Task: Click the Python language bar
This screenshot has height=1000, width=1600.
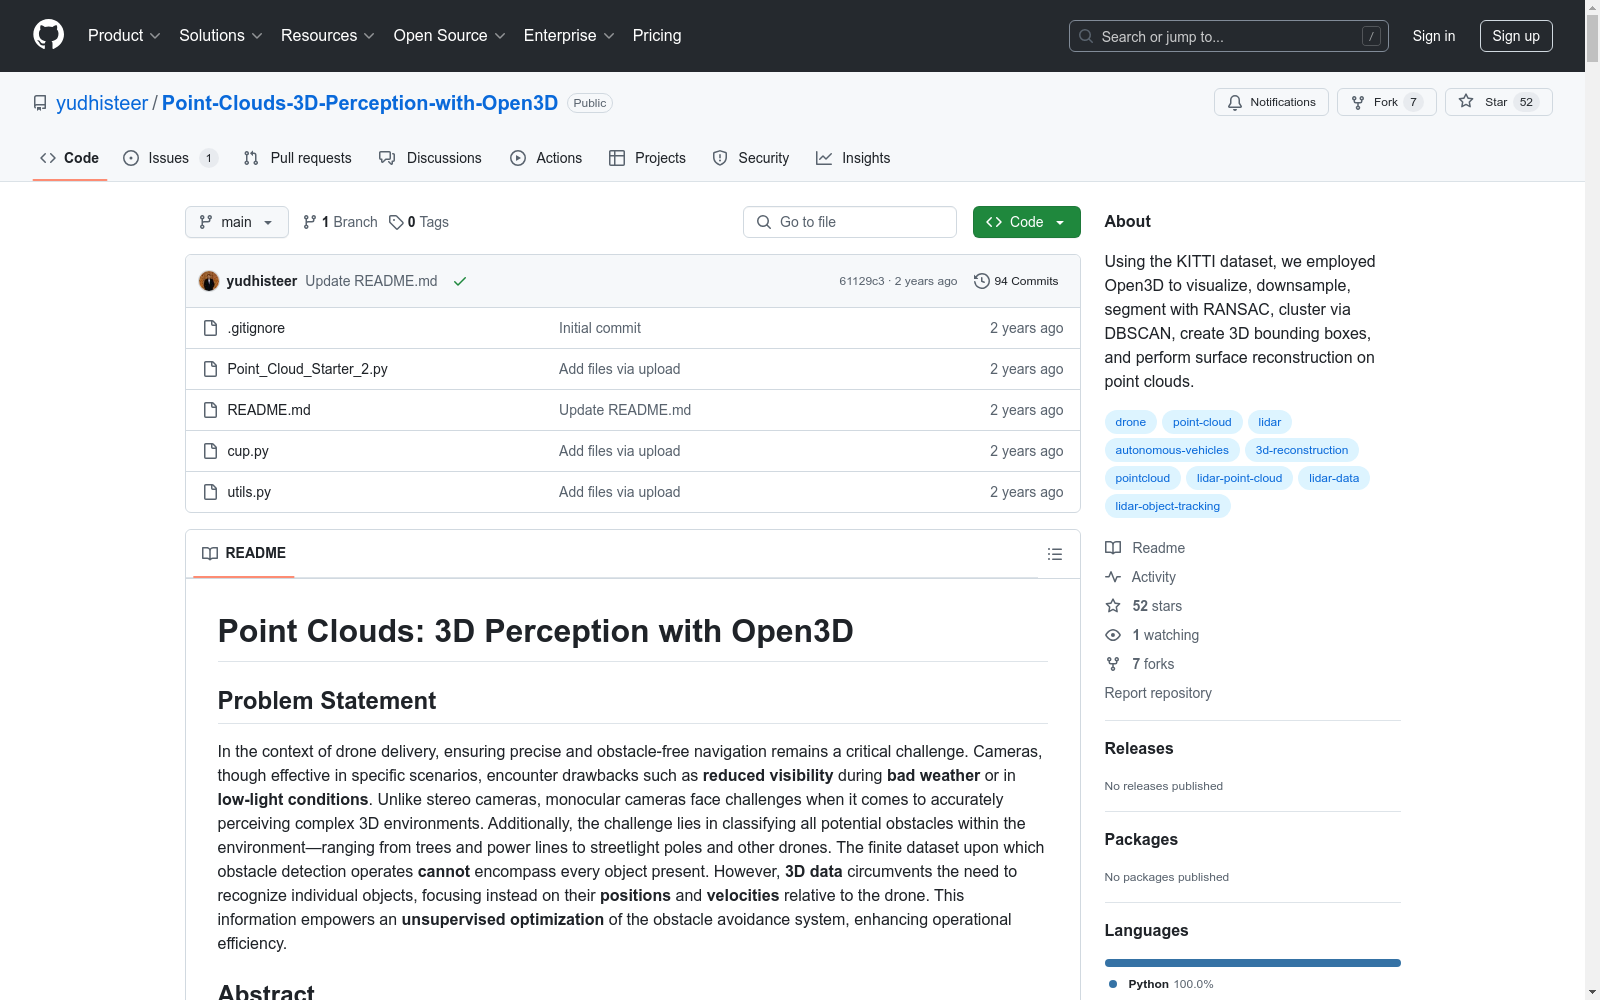Action: 1253,963
